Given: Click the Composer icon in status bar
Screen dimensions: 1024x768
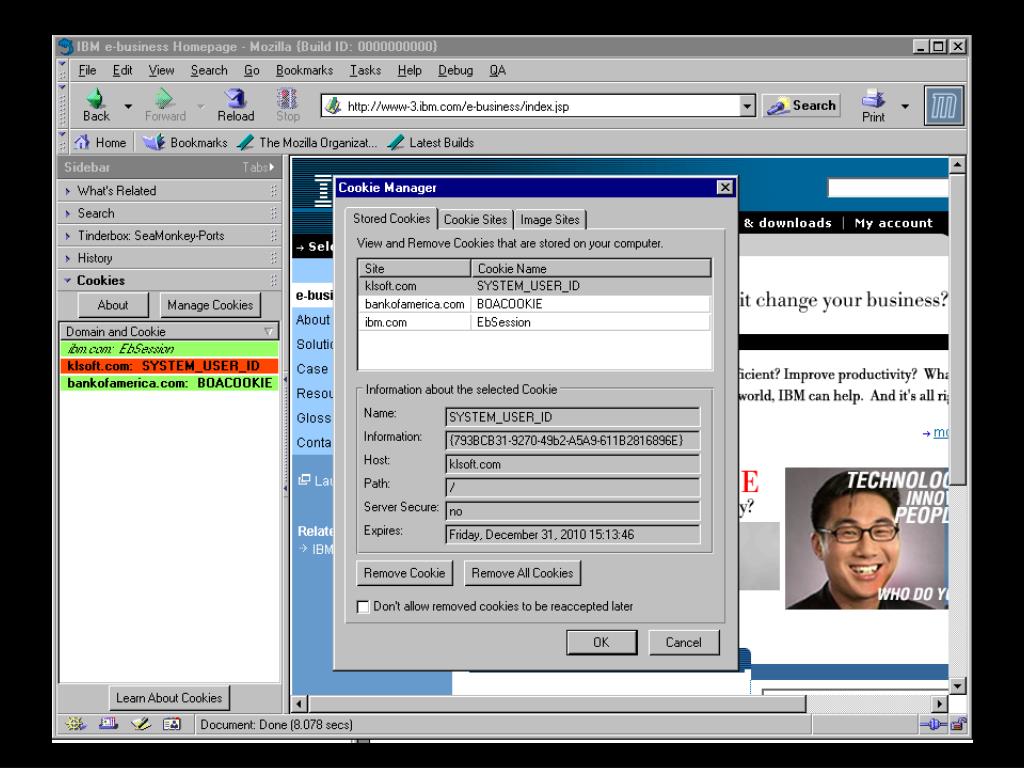Looking at the screenshot, I should [140, 724].
